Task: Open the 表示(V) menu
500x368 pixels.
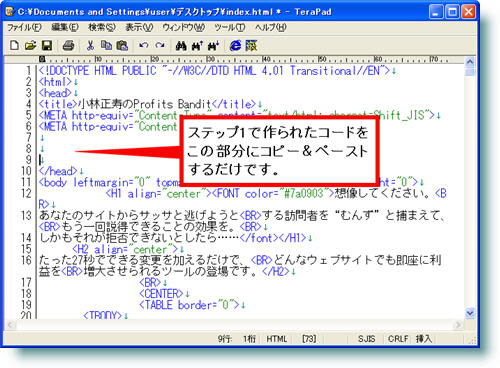Action: click(x=139, y=27)
